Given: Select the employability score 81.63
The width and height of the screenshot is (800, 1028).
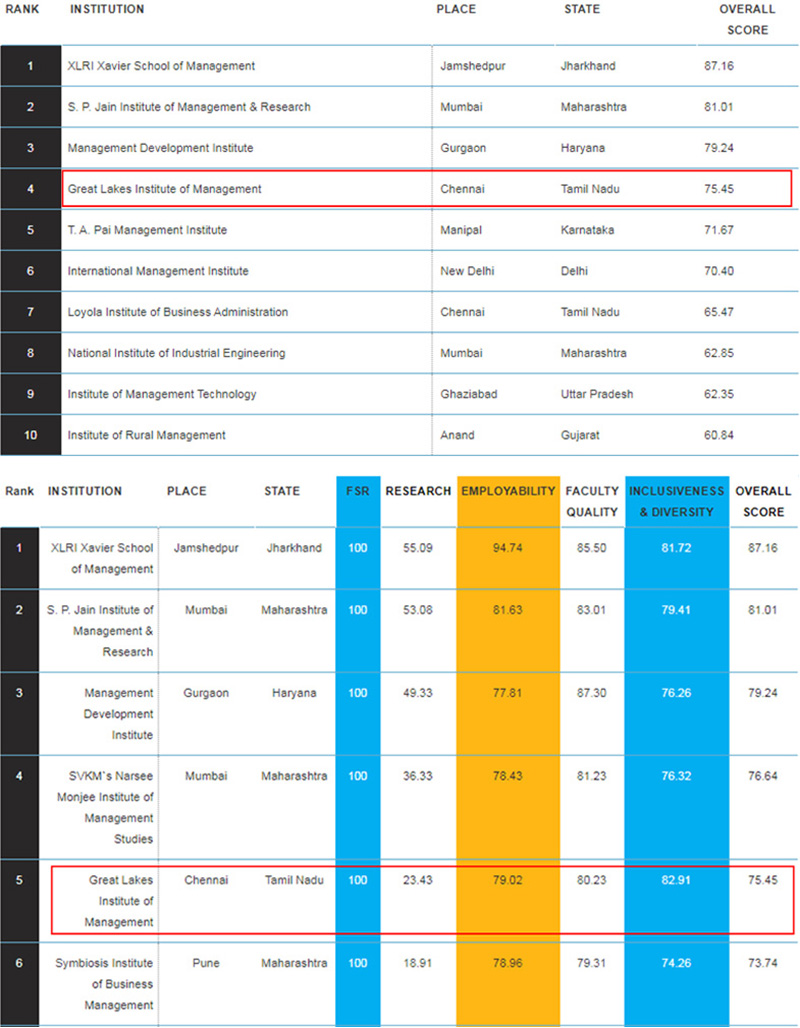Looking at the screenshot, I should tap(508, 610).
